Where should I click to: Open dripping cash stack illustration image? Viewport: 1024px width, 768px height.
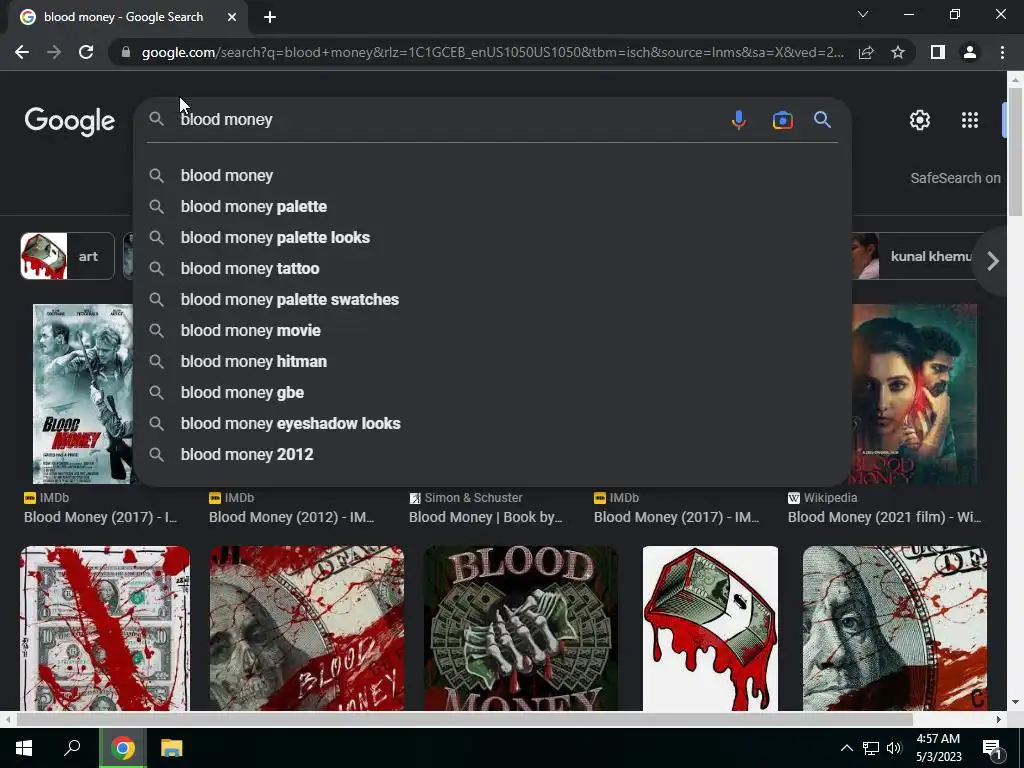(x=710, y=628)
